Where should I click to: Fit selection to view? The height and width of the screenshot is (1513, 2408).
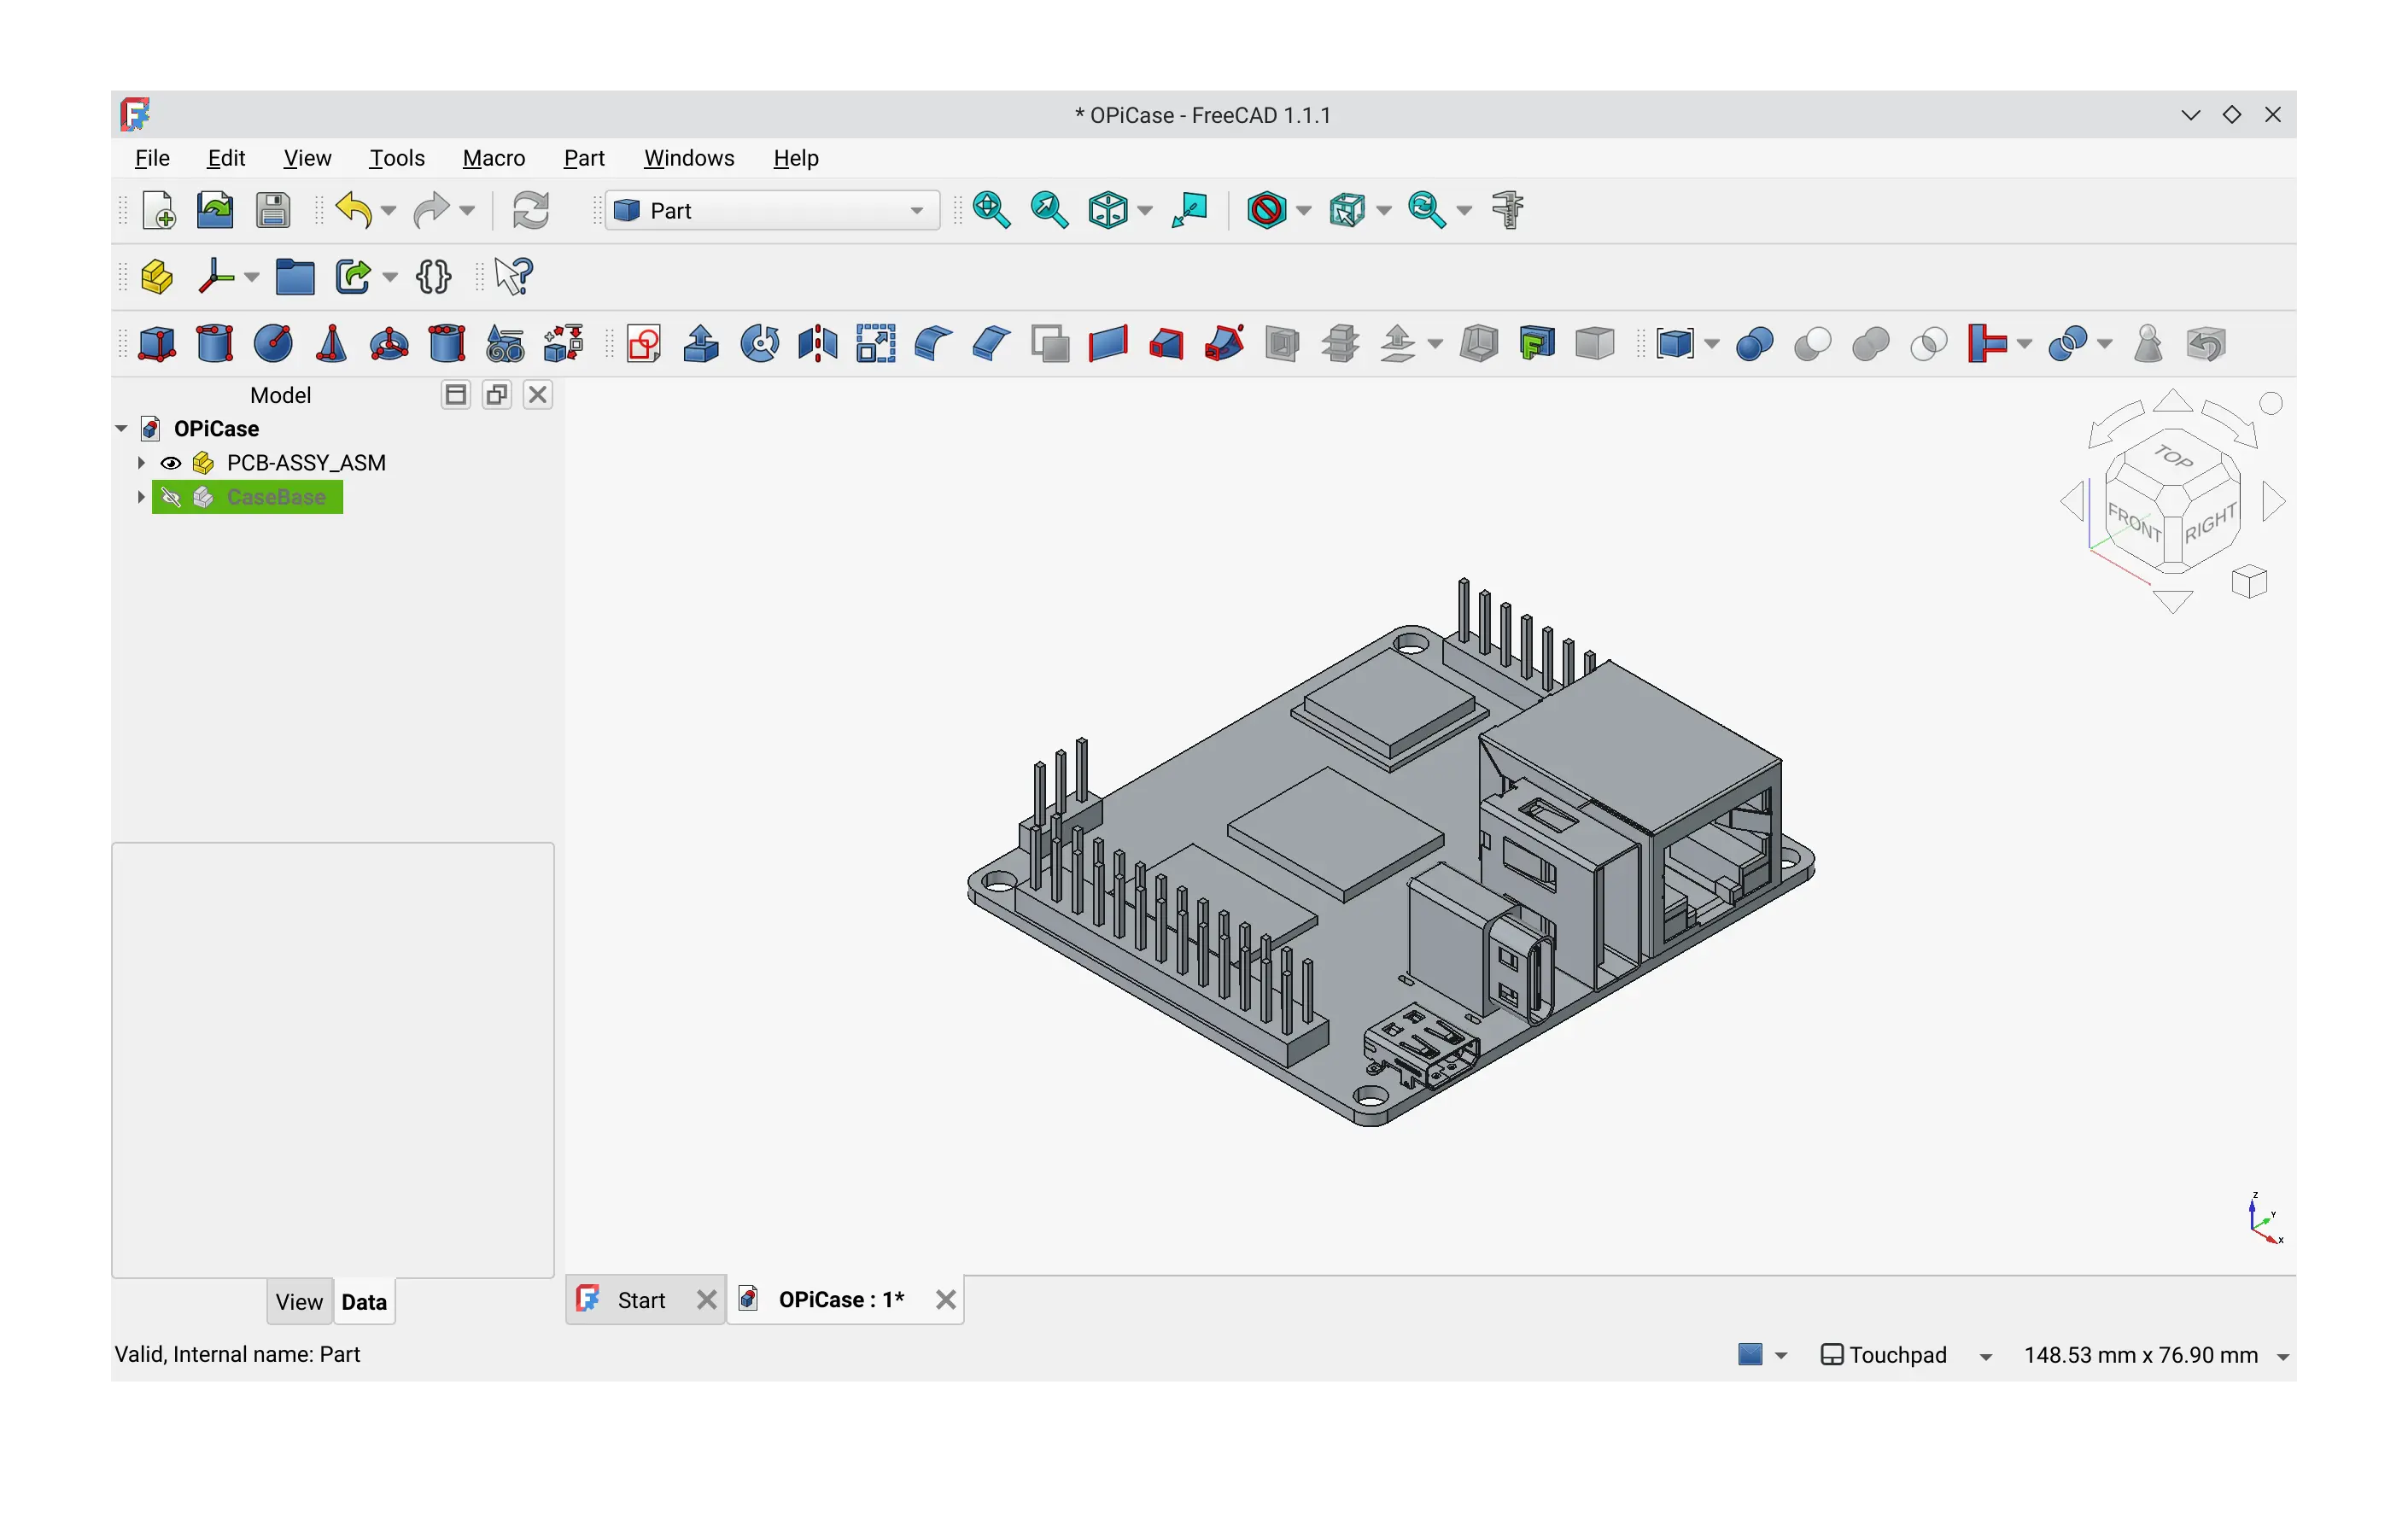coord(1049,210)
